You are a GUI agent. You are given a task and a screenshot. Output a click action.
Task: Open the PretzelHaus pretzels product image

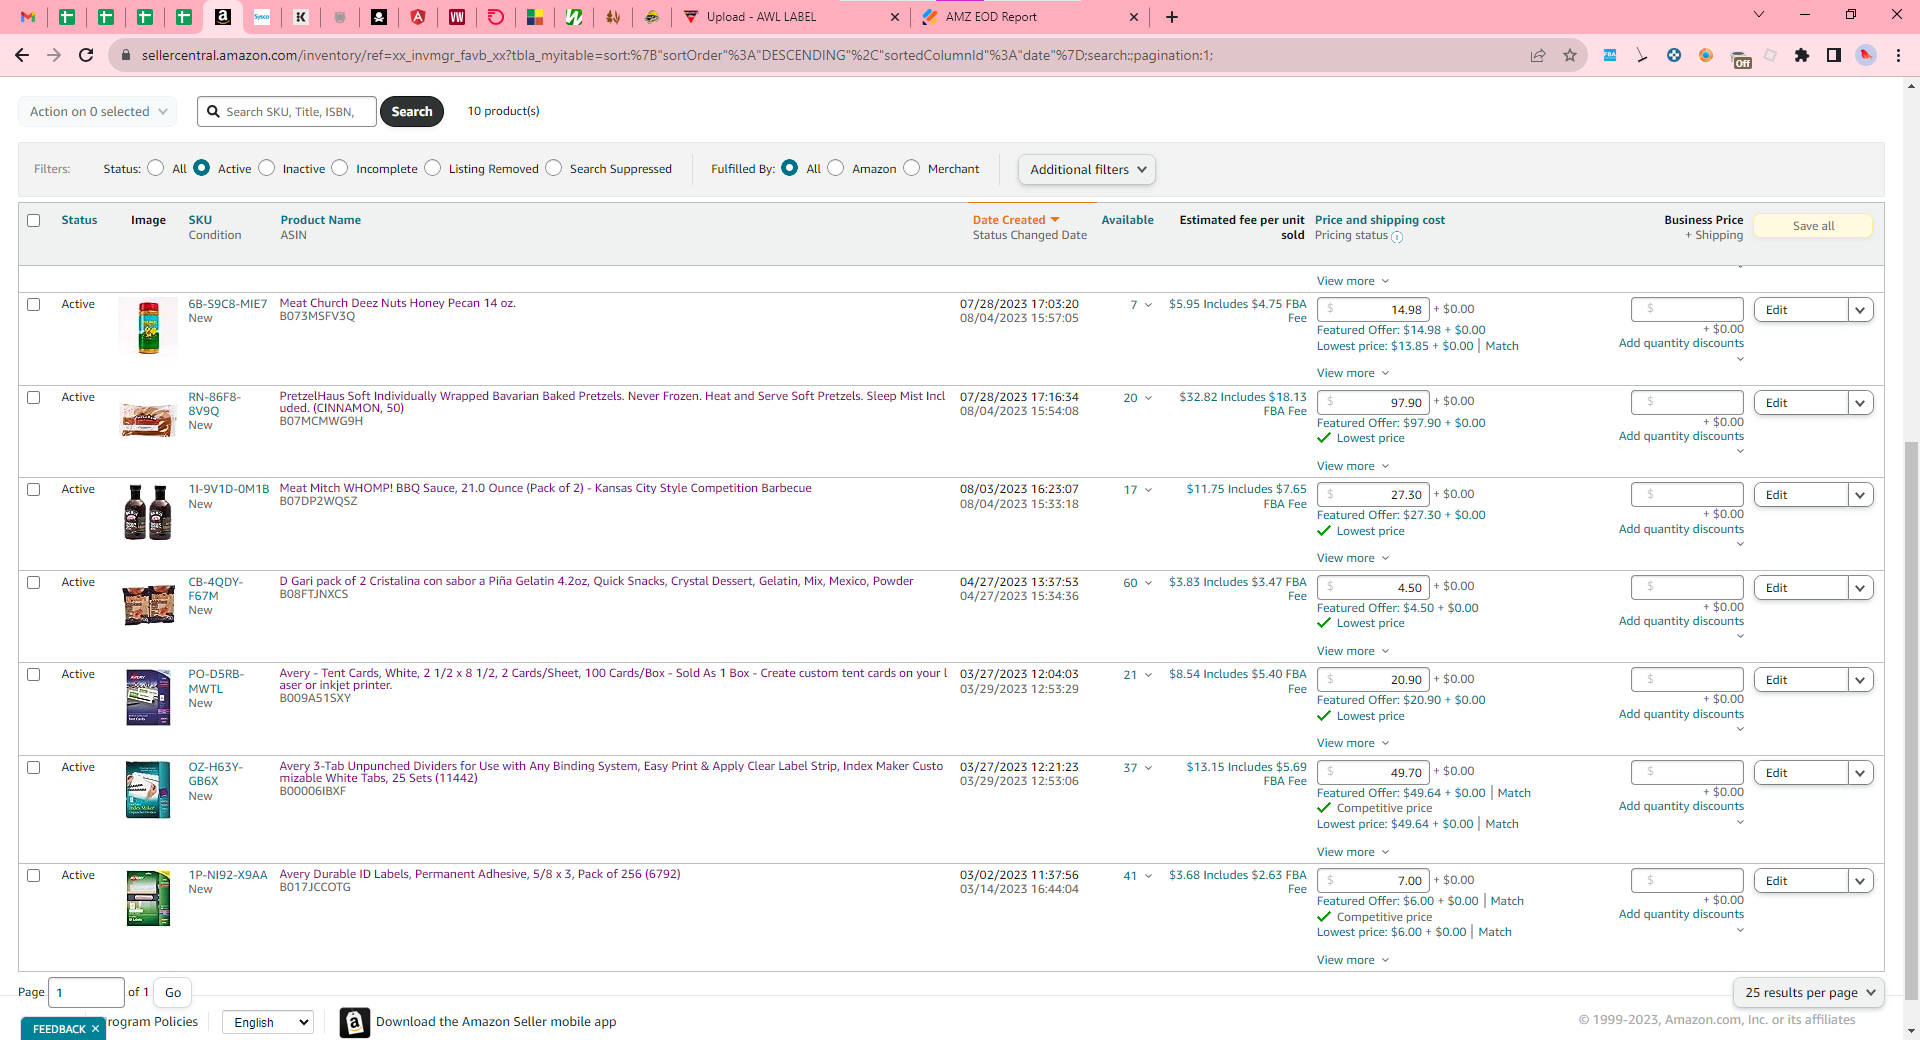tap(148, 419)
